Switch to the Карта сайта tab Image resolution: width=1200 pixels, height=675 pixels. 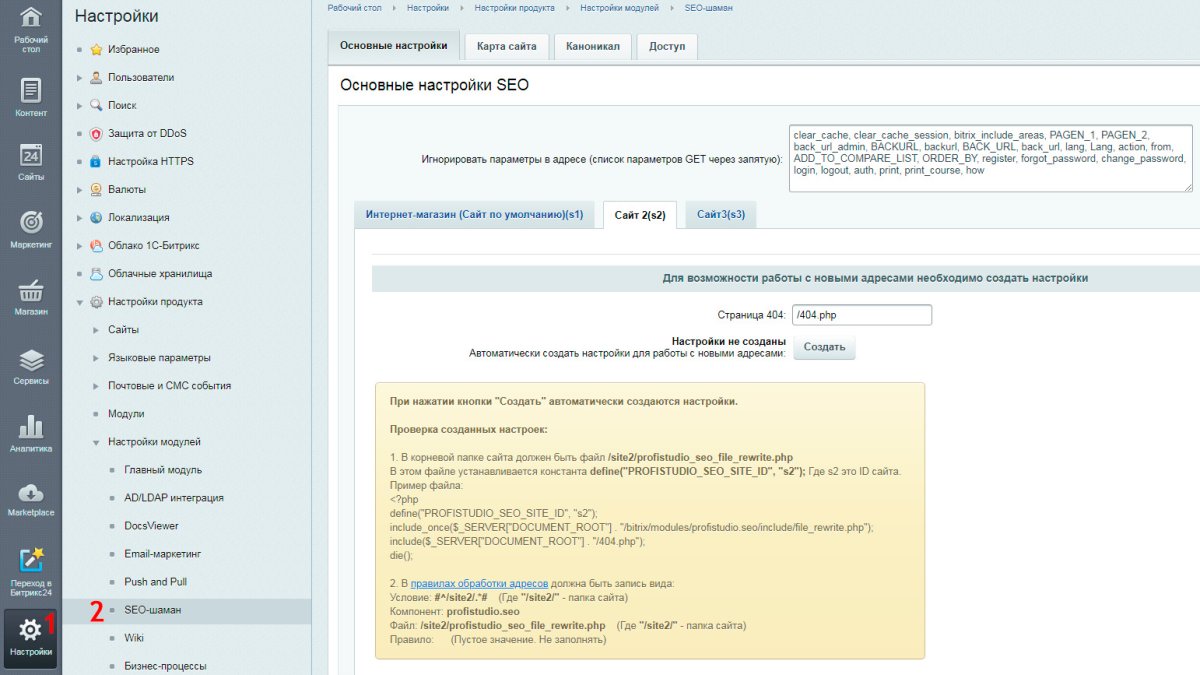(508, 46)
